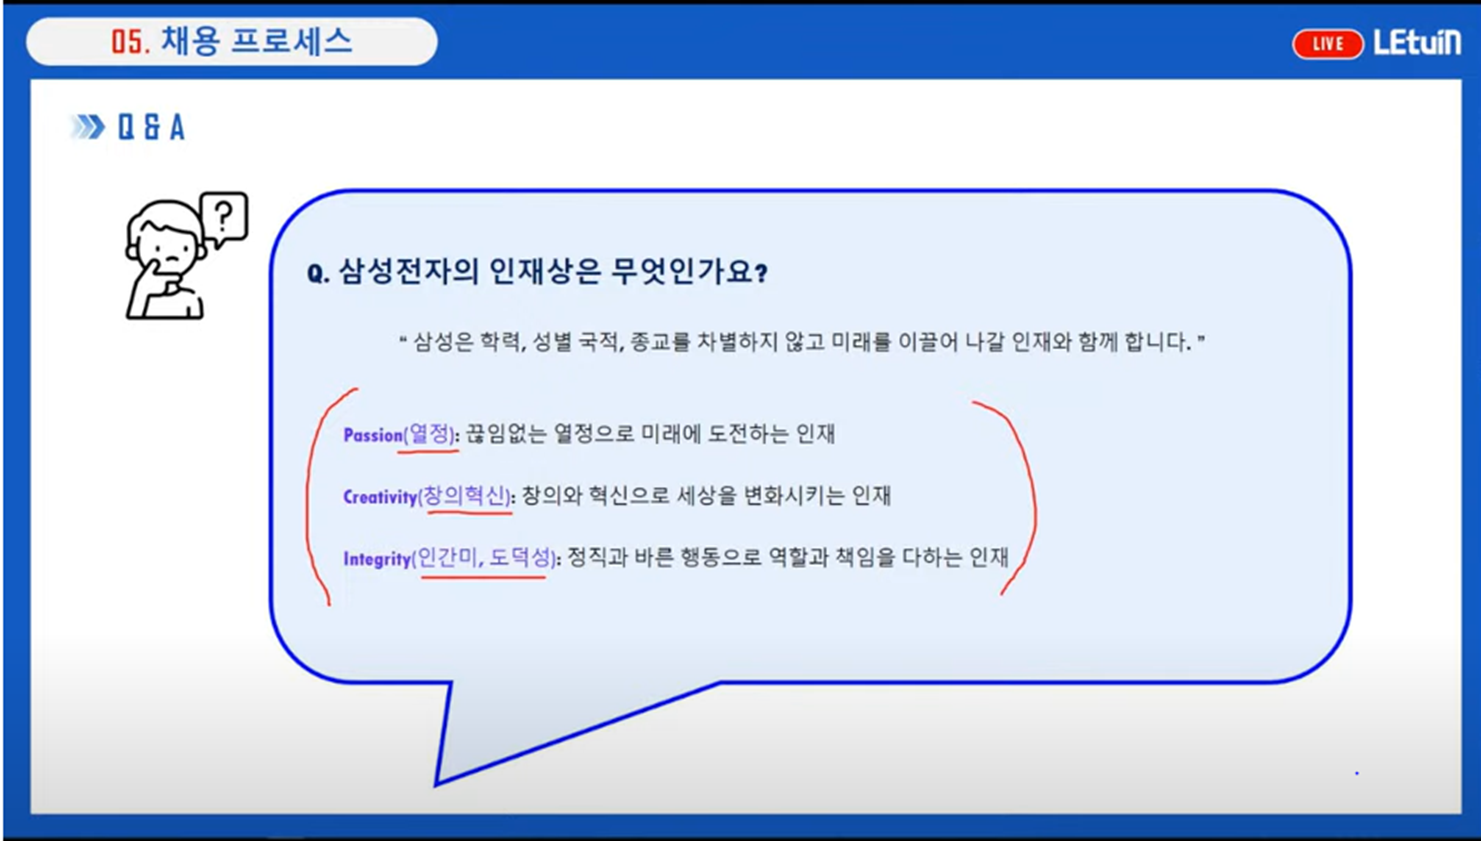Click the double chevron icon beside Q&A

[x=88, y=127]
